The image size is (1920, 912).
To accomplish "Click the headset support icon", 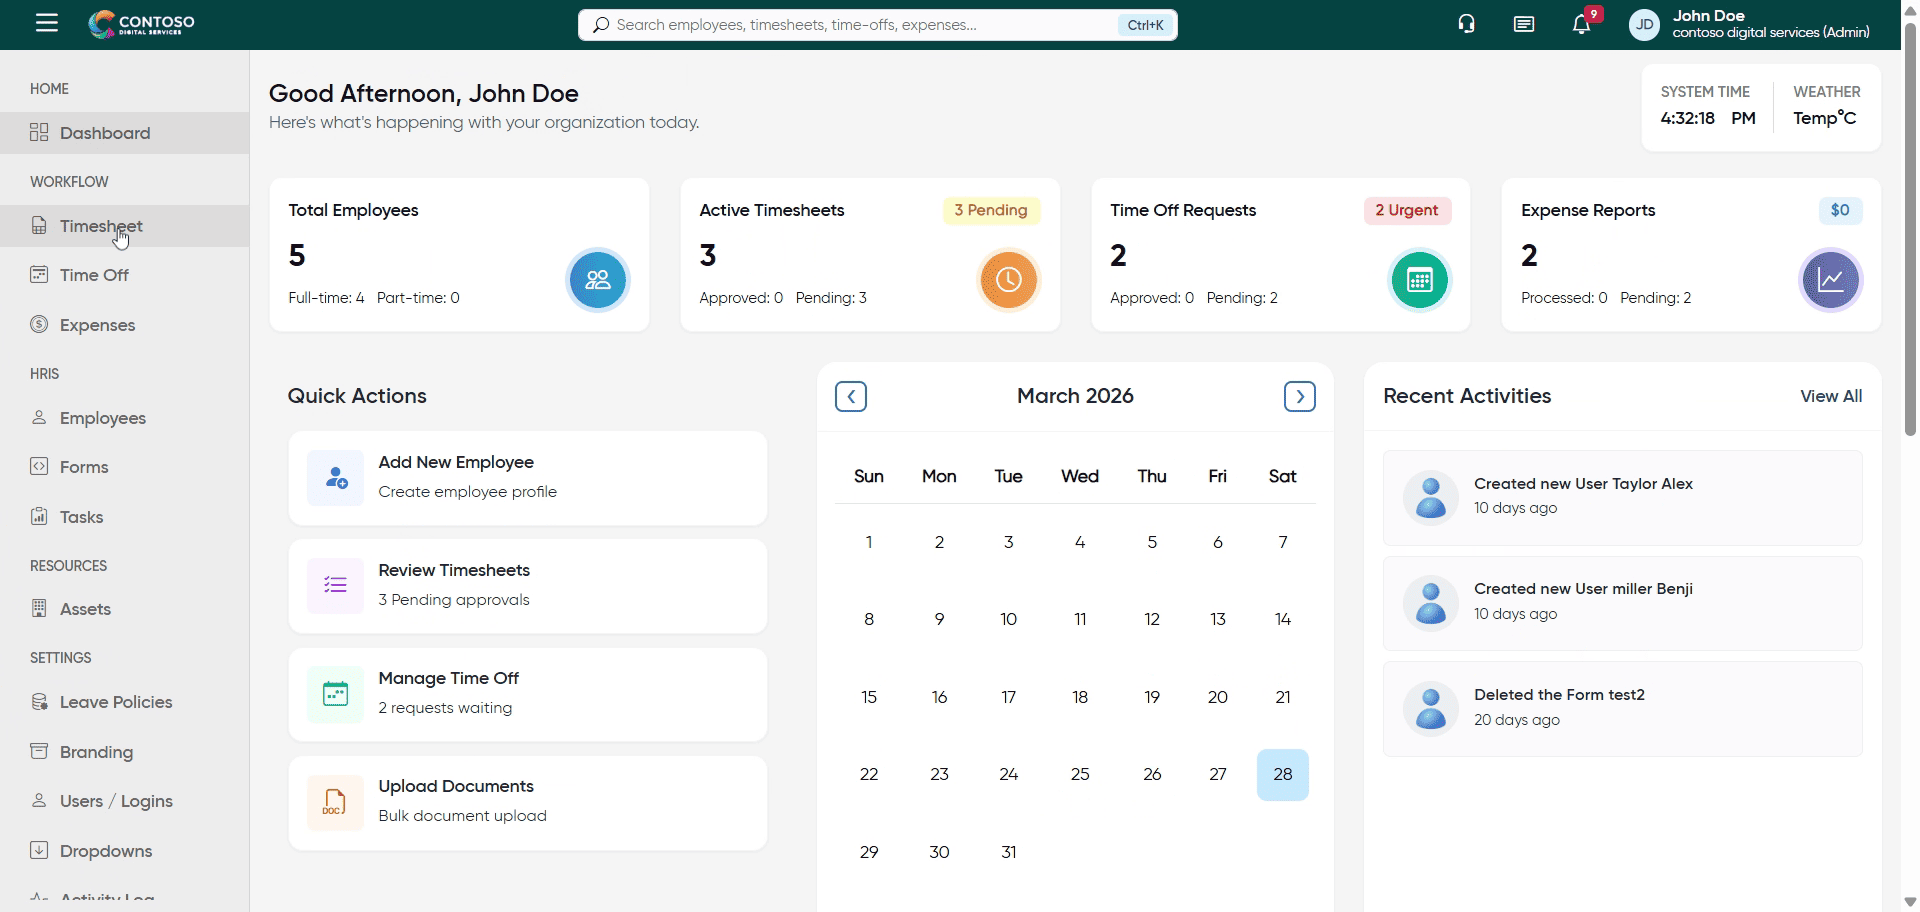I will (x=1466, y=24).
